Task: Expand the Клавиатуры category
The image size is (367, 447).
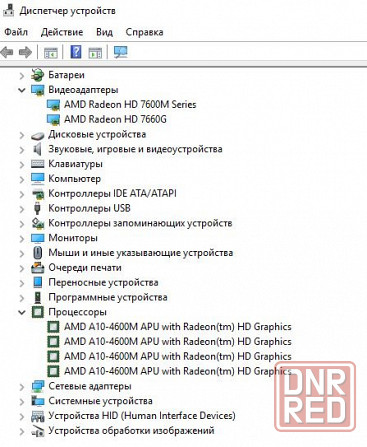Action: tap(22, 165)
